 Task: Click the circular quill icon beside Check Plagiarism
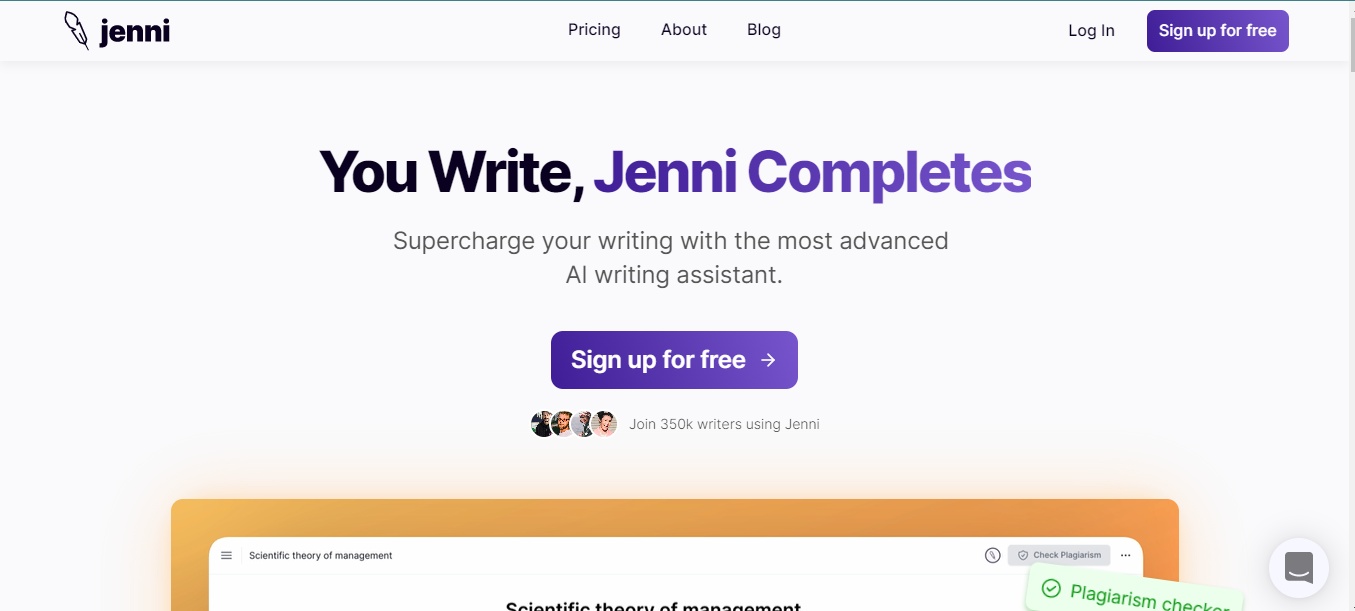(x=992, y=555)
